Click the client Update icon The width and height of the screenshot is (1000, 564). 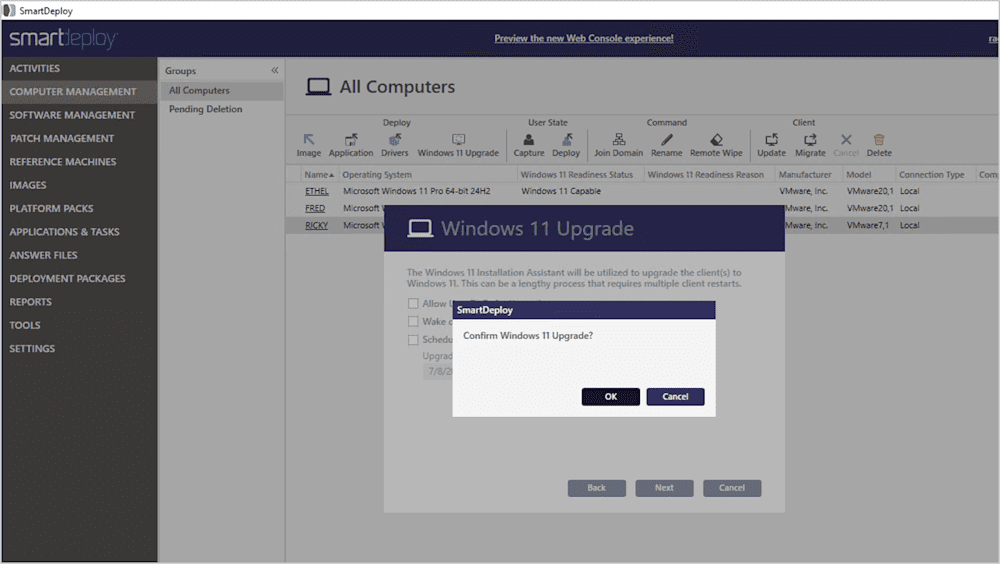tap(772, 140)
